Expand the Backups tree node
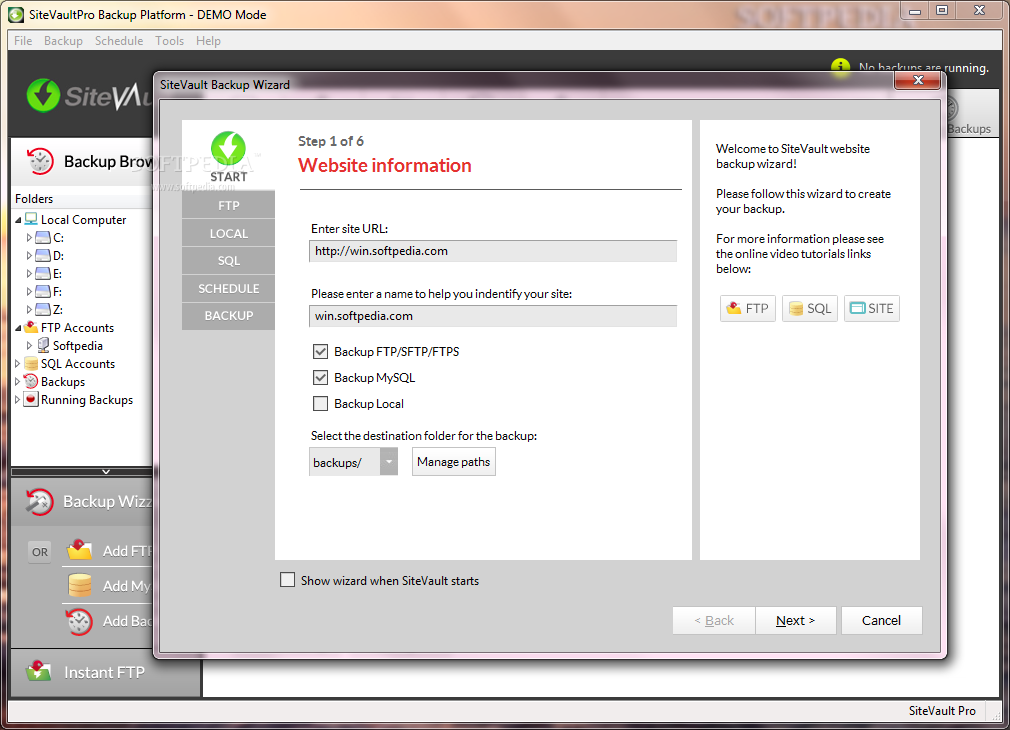Screen dimensions: 1010x730 click(x=17, y=381)
